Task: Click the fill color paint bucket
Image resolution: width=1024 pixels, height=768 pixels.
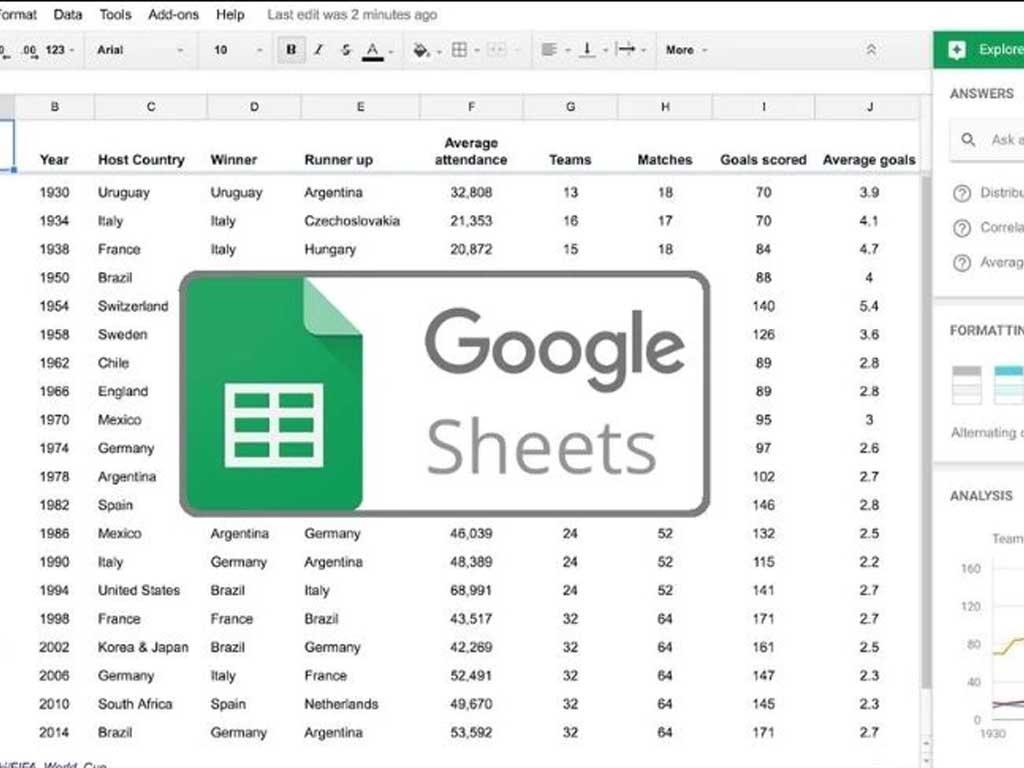Action: click(421, 50)
